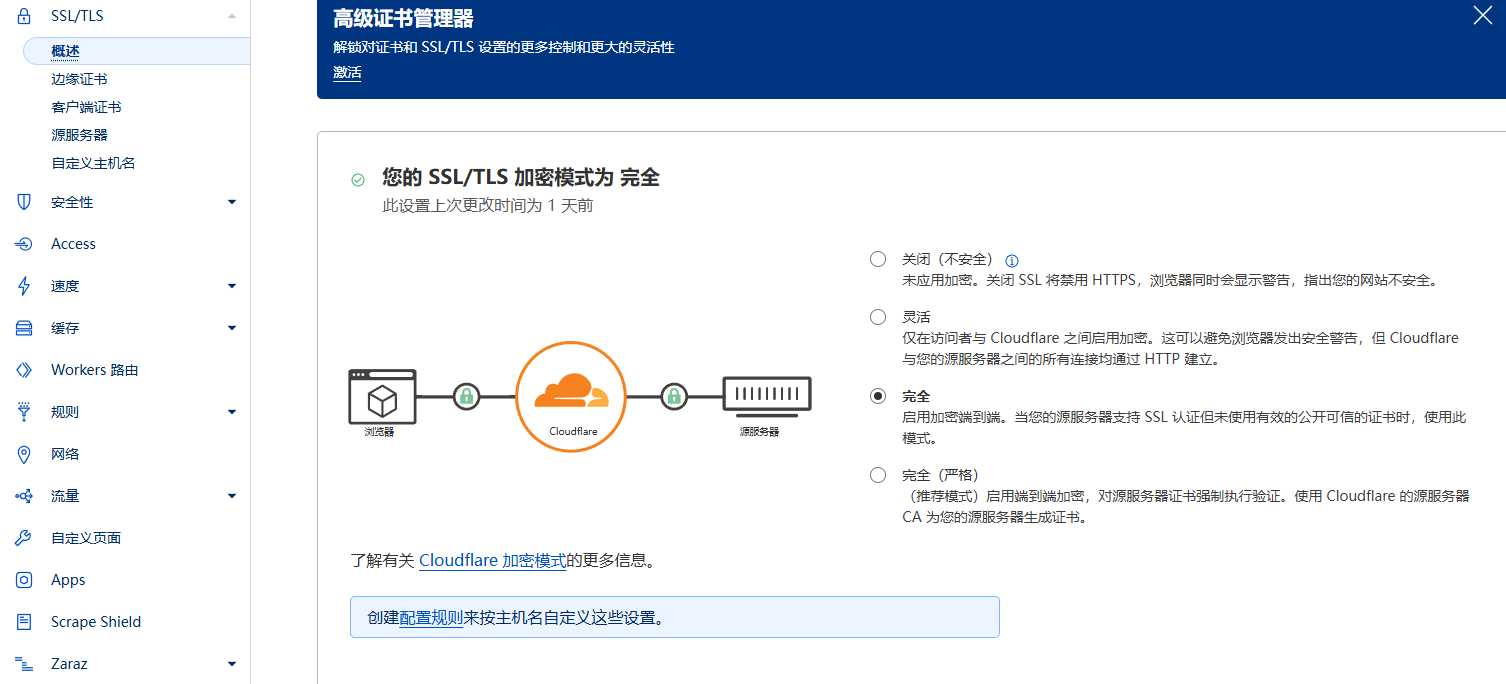This screenshot has width=1506, height=684.
Task: Click info icon next to 关闭（不安全）
Action: pos(1011,260)
